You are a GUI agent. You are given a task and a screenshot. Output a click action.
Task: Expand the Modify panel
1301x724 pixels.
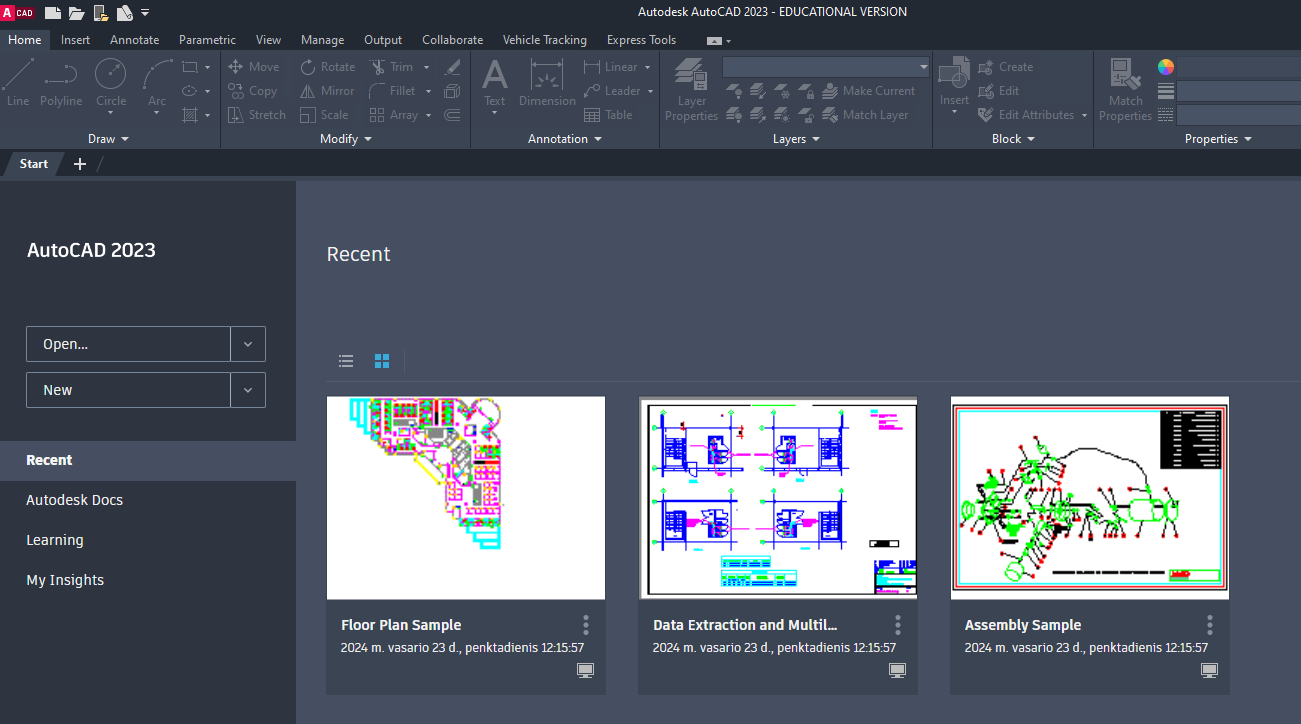345,139
